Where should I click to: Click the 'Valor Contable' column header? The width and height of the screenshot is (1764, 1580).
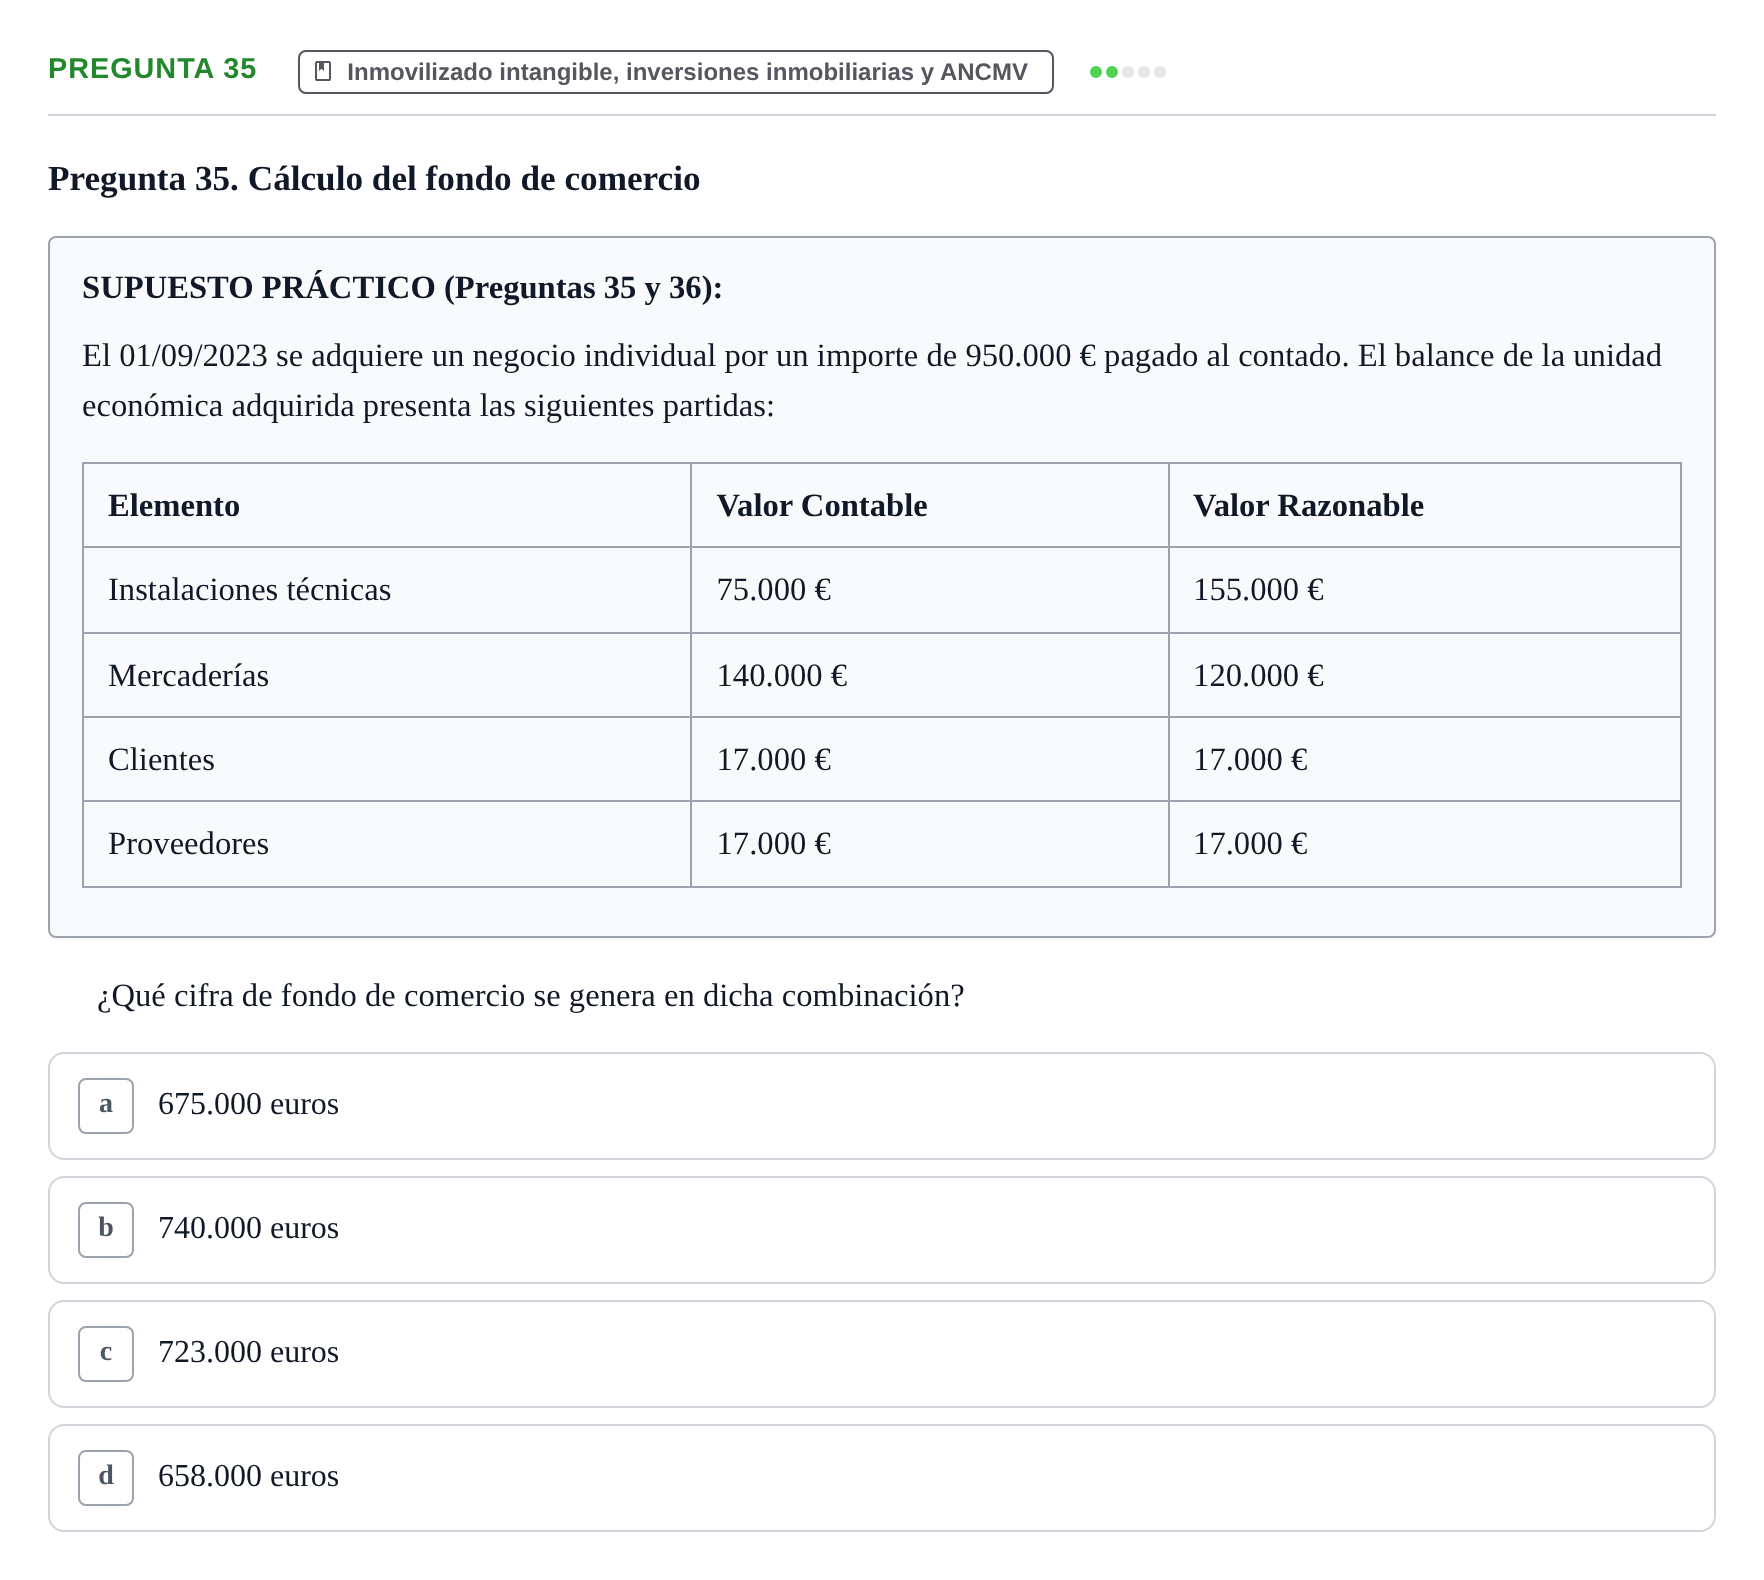[930, 505]
